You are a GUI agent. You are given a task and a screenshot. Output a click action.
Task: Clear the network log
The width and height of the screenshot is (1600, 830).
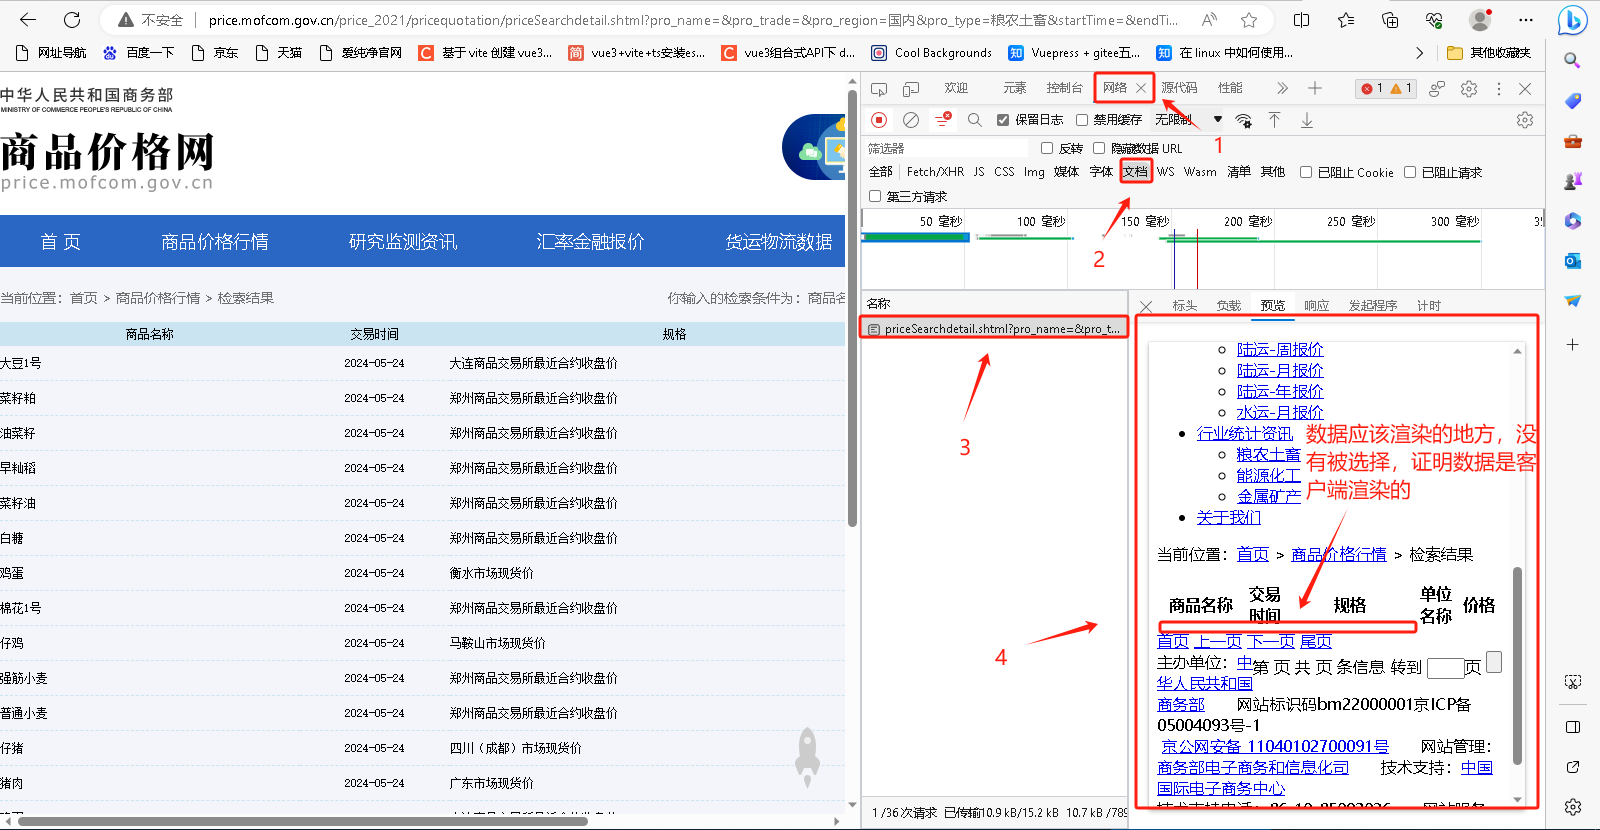[911, 120]
